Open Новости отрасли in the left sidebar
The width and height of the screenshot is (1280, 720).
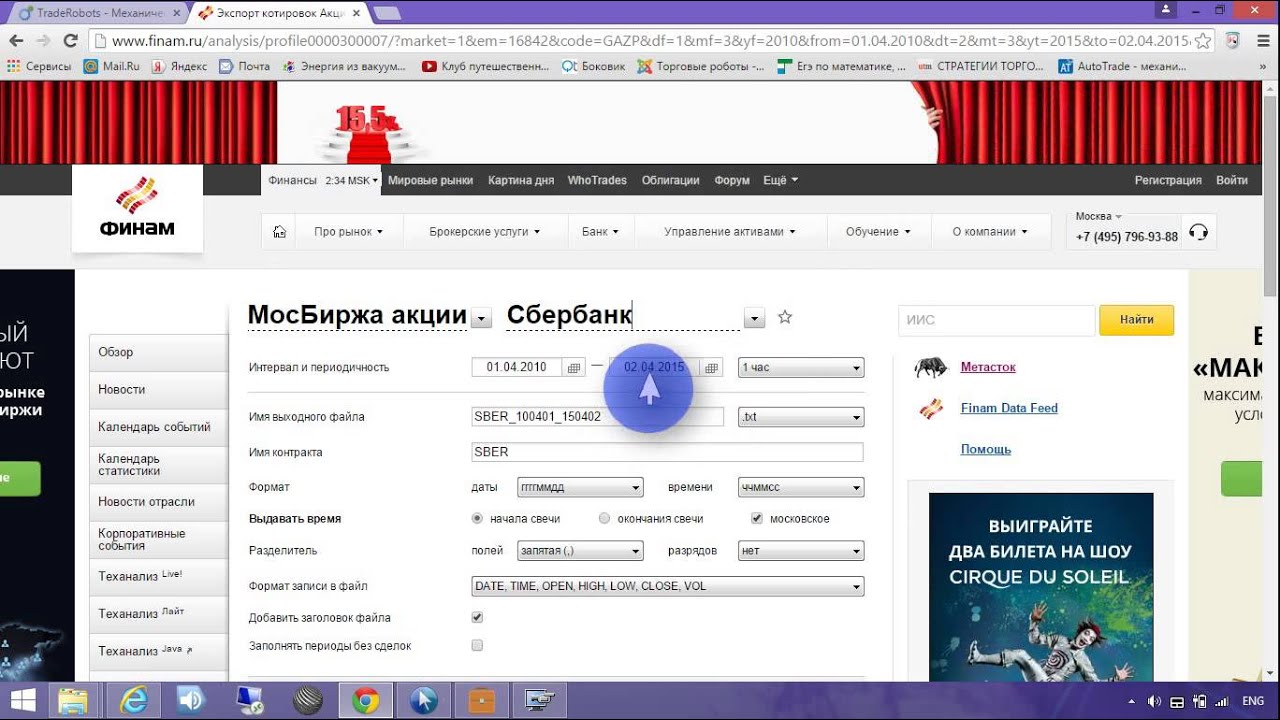[x=159, y=502]
